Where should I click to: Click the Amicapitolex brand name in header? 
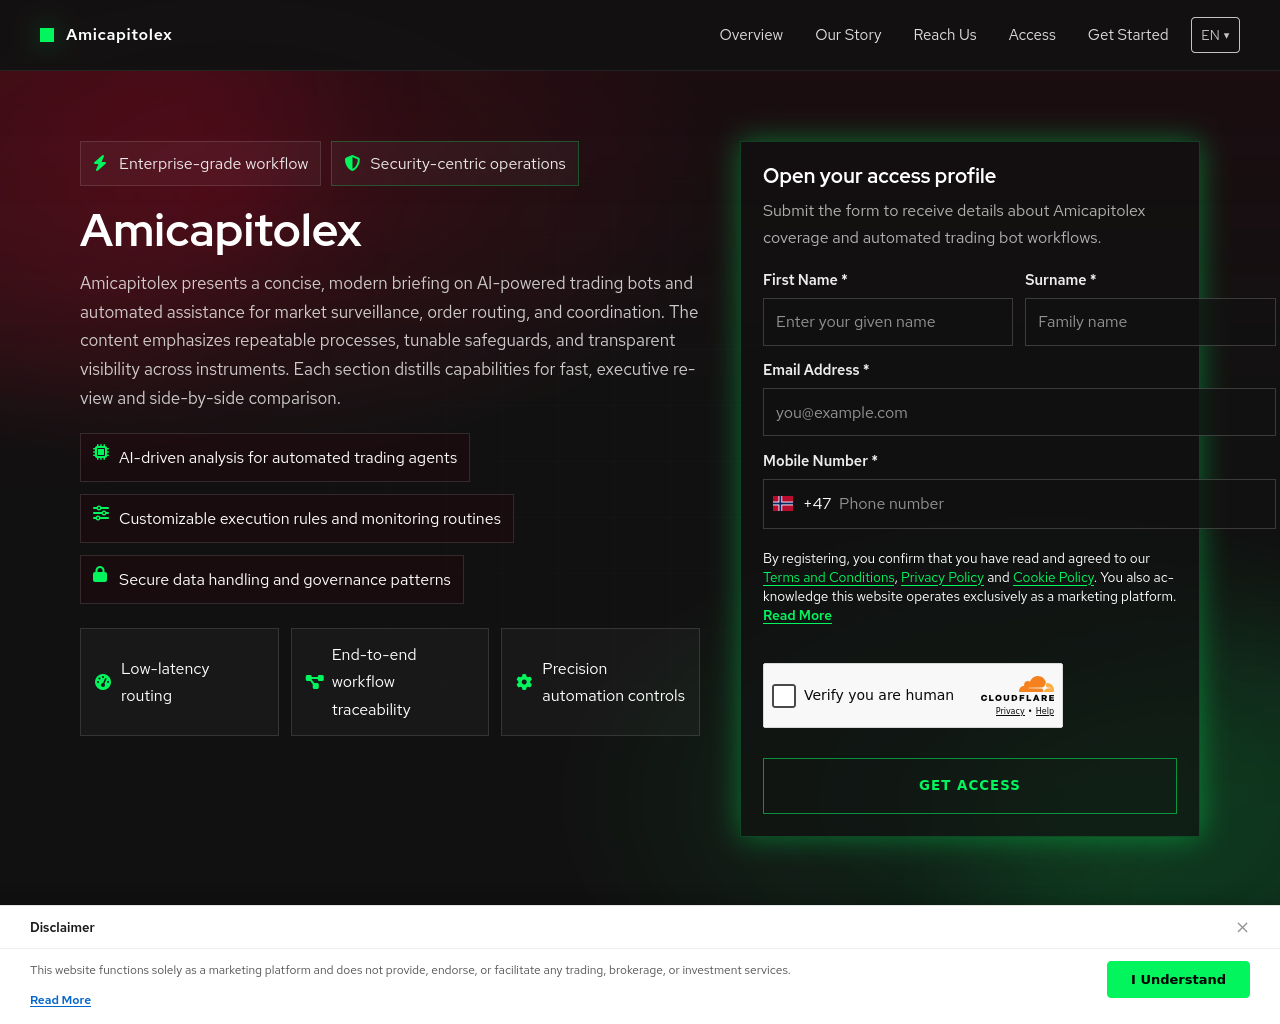pos(119,35)
